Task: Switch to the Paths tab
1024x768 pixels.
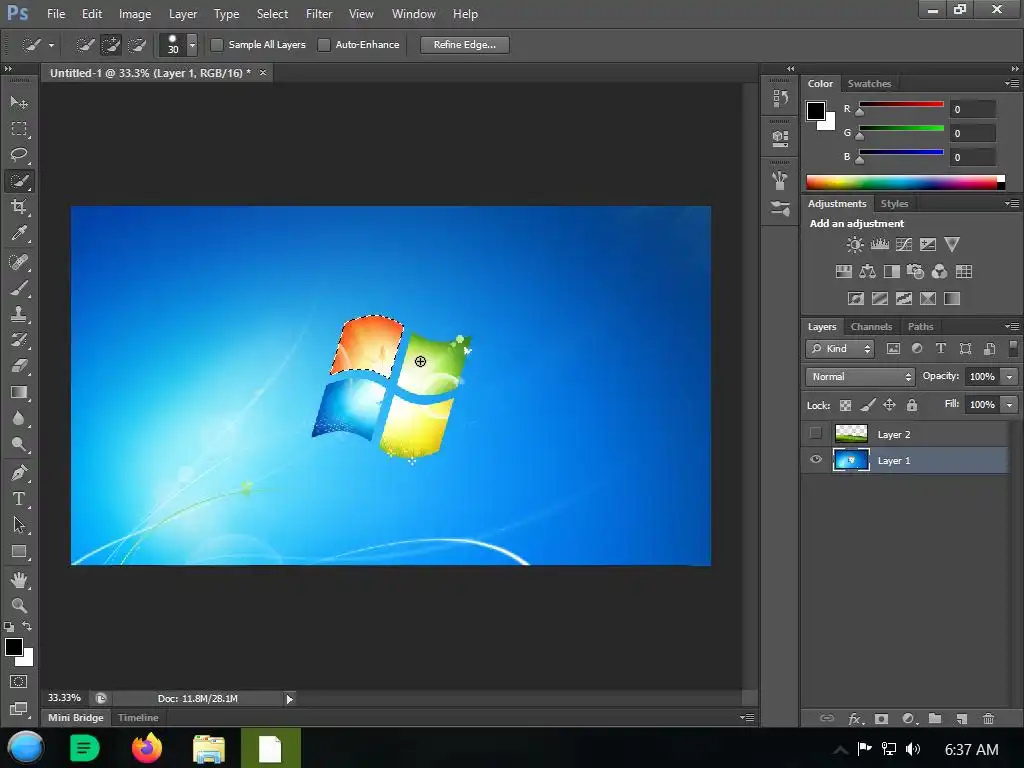Action: point(920,327)
